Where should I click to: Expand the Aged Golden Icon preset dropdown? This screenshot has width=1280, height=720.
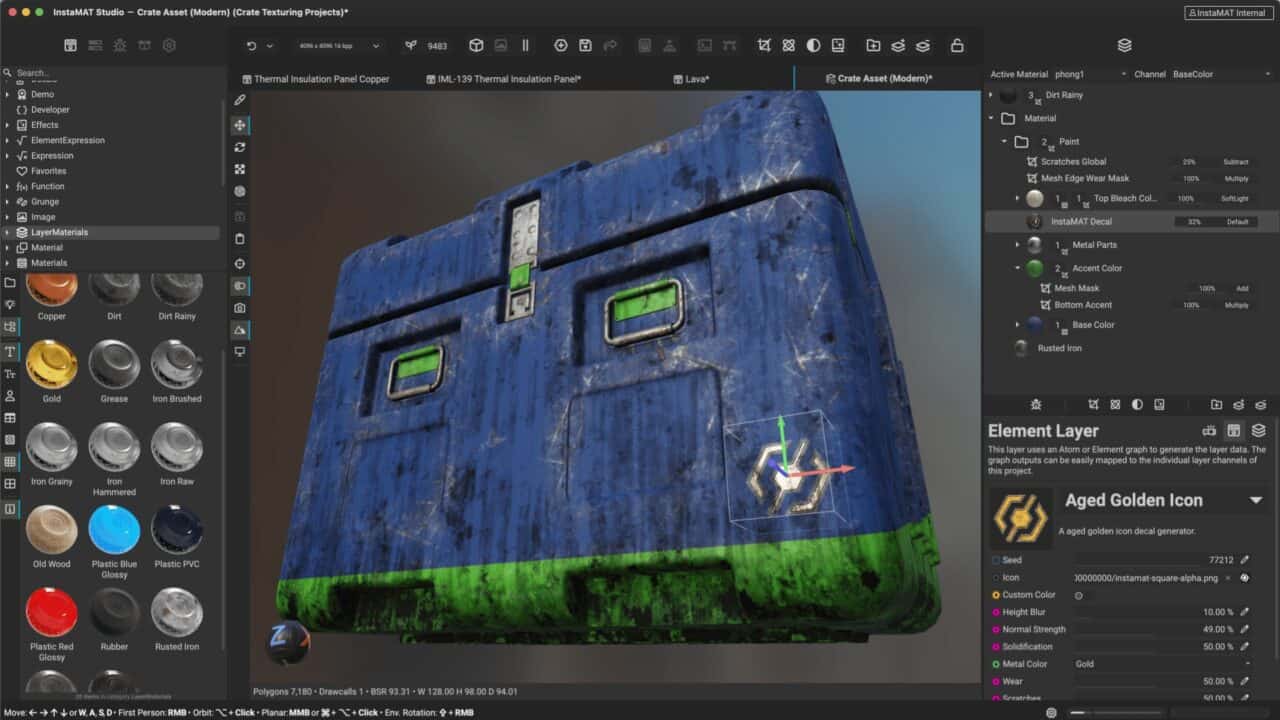click(x=1256, y=500)
